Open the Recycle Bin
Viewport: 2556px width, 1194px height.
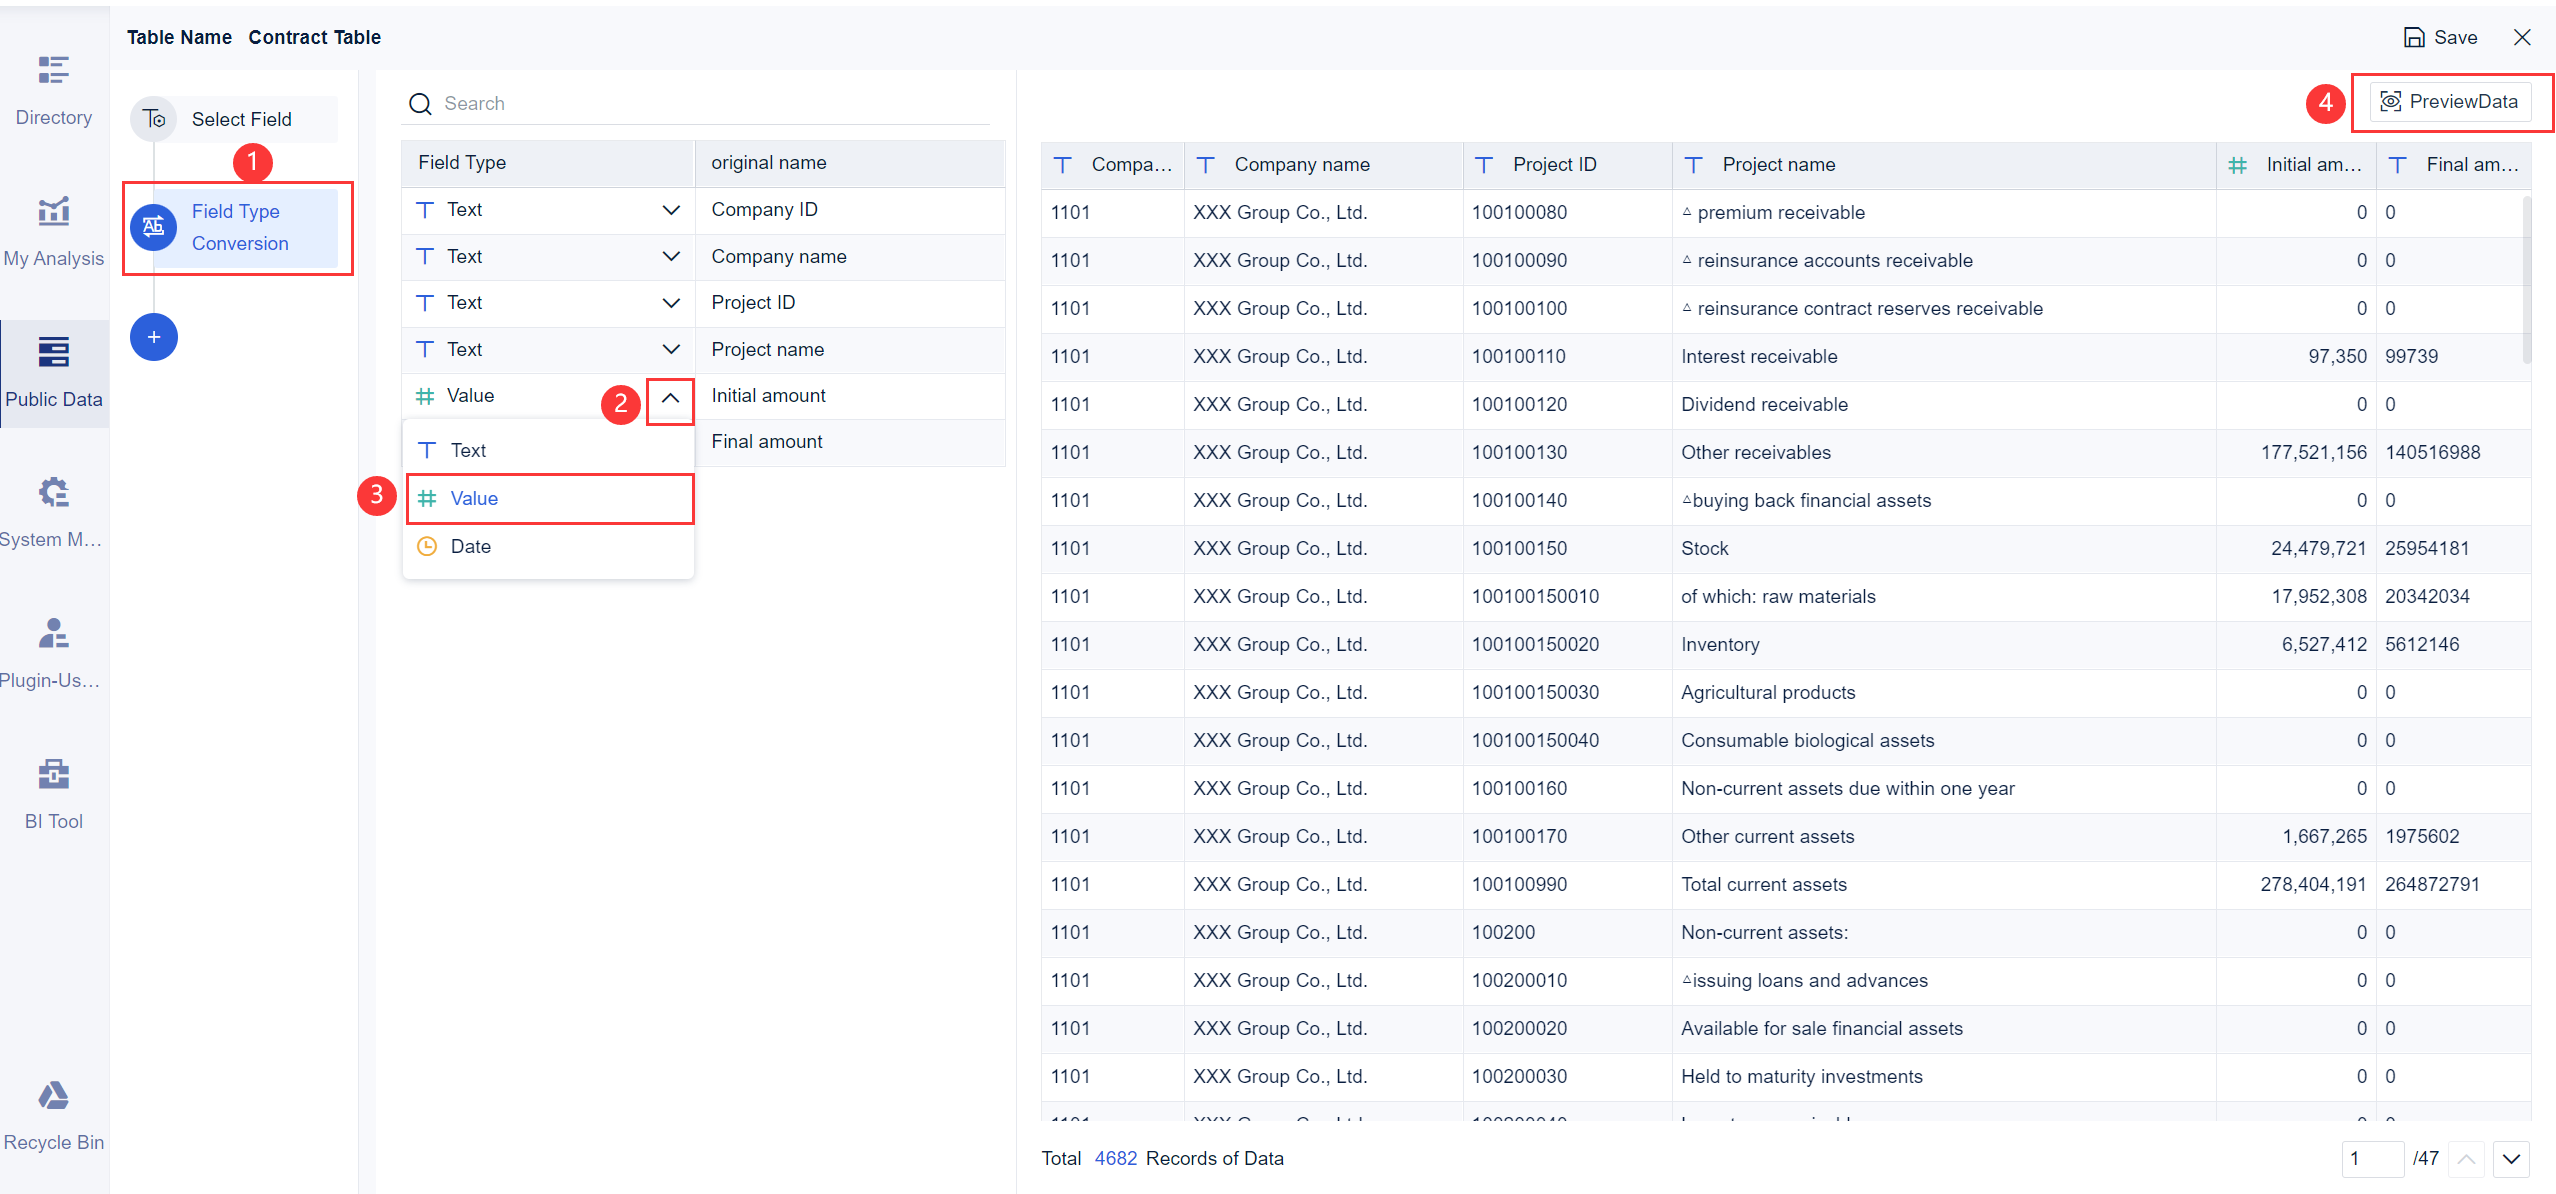pyautogui.click(x=54, y=1113)
